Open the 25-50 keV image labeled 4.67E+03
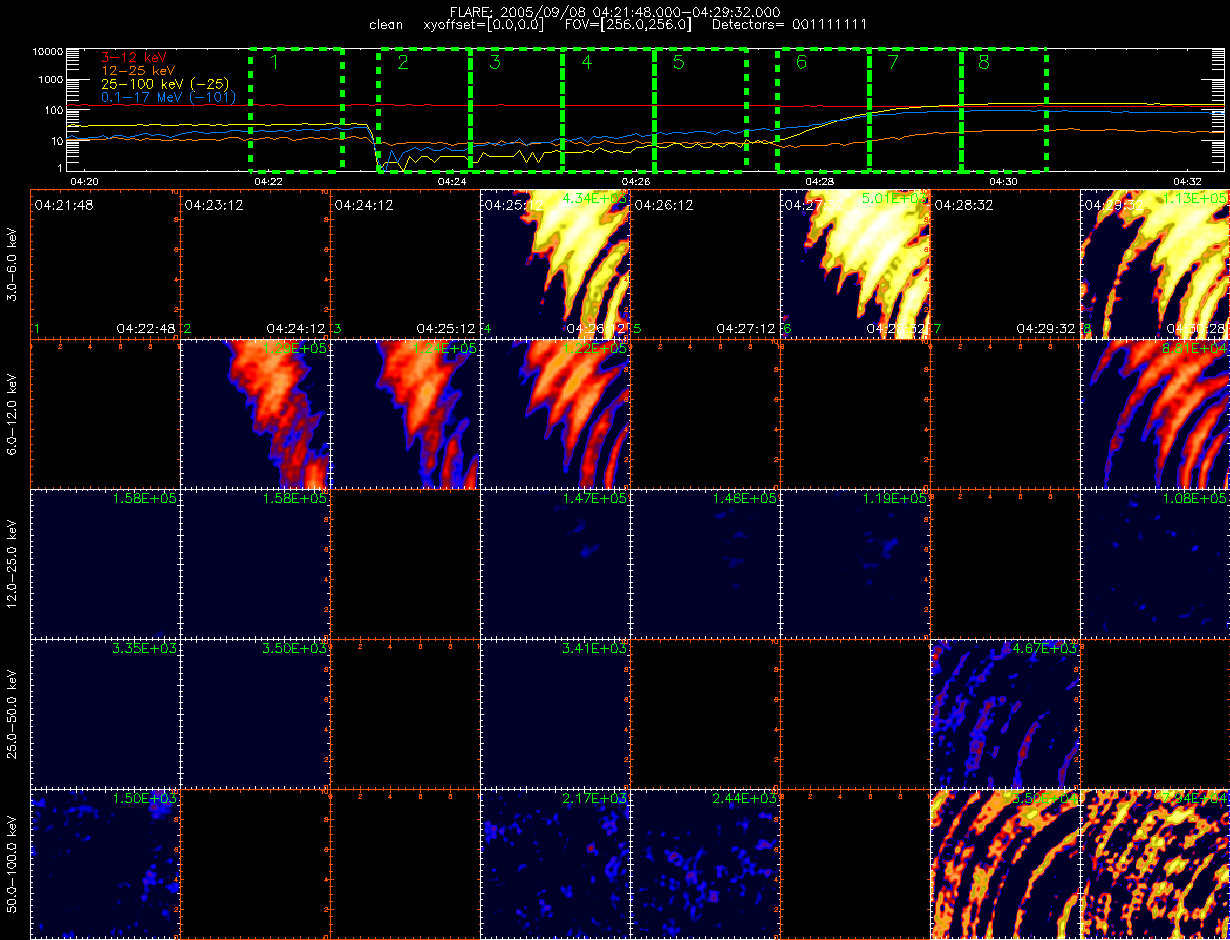 click(1005, 713)
